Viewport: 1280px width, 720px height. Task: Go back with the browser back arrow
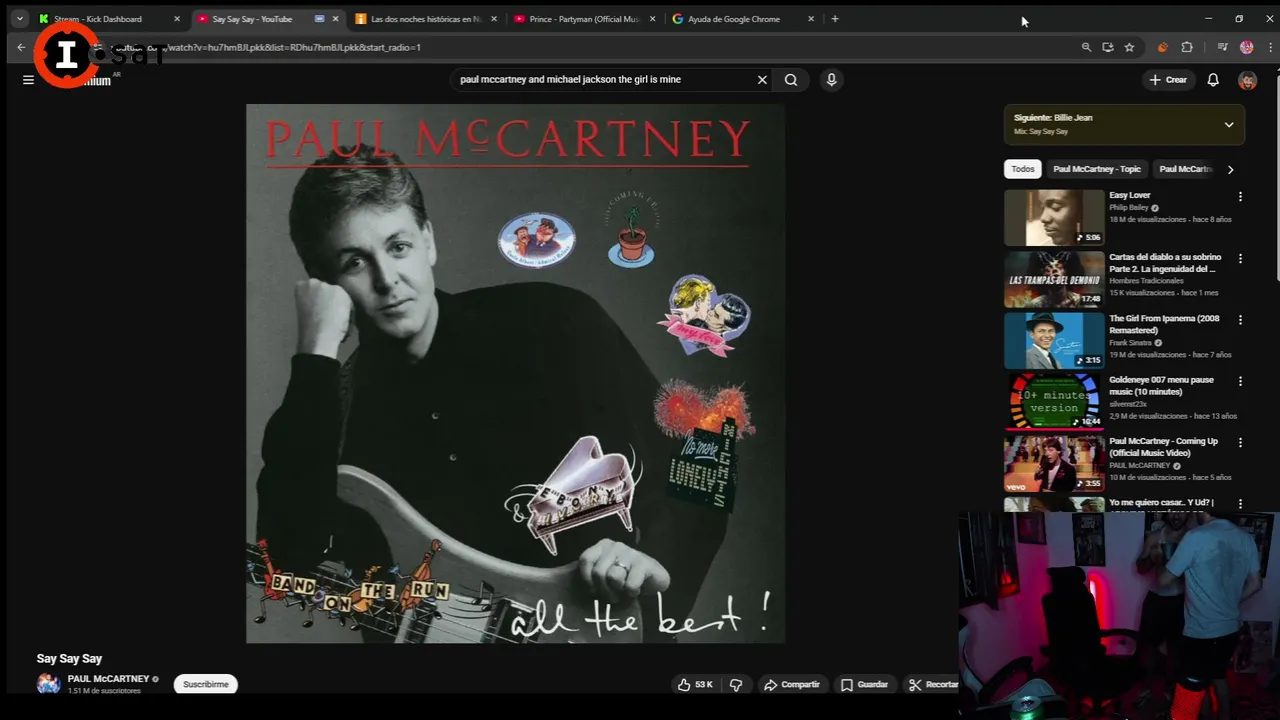point(21,47)
